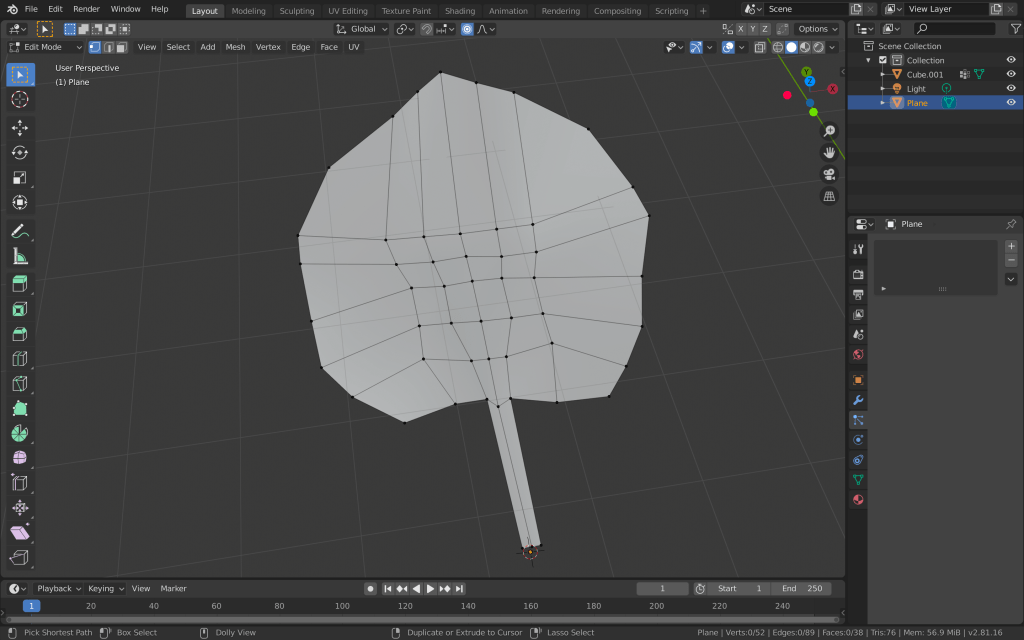Open the Mesh menu
This screenshot has height=640, width=1024.
pos(235,47)
